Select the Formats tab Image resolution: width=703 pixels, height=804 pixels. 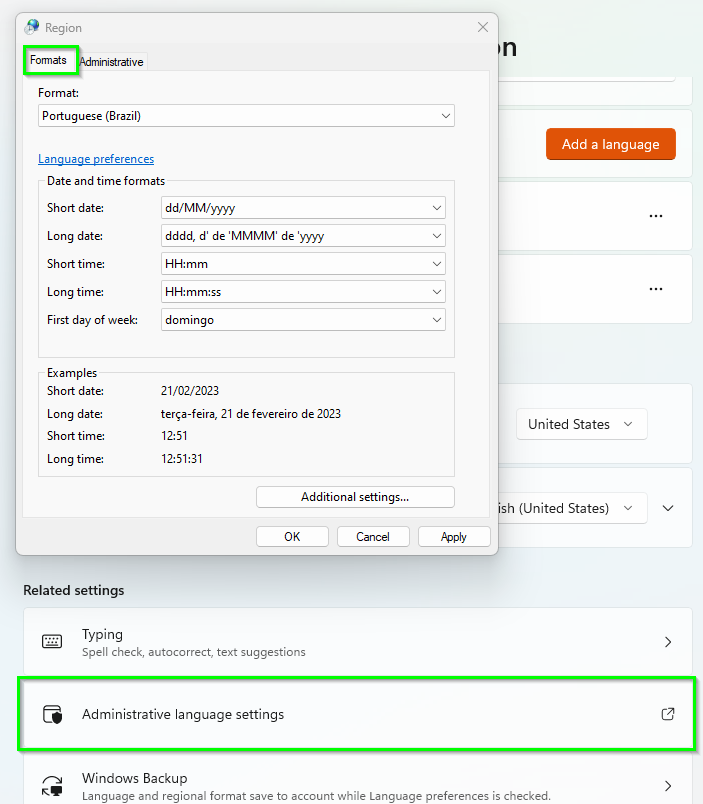pyautogui.click(x=49, y=60)
